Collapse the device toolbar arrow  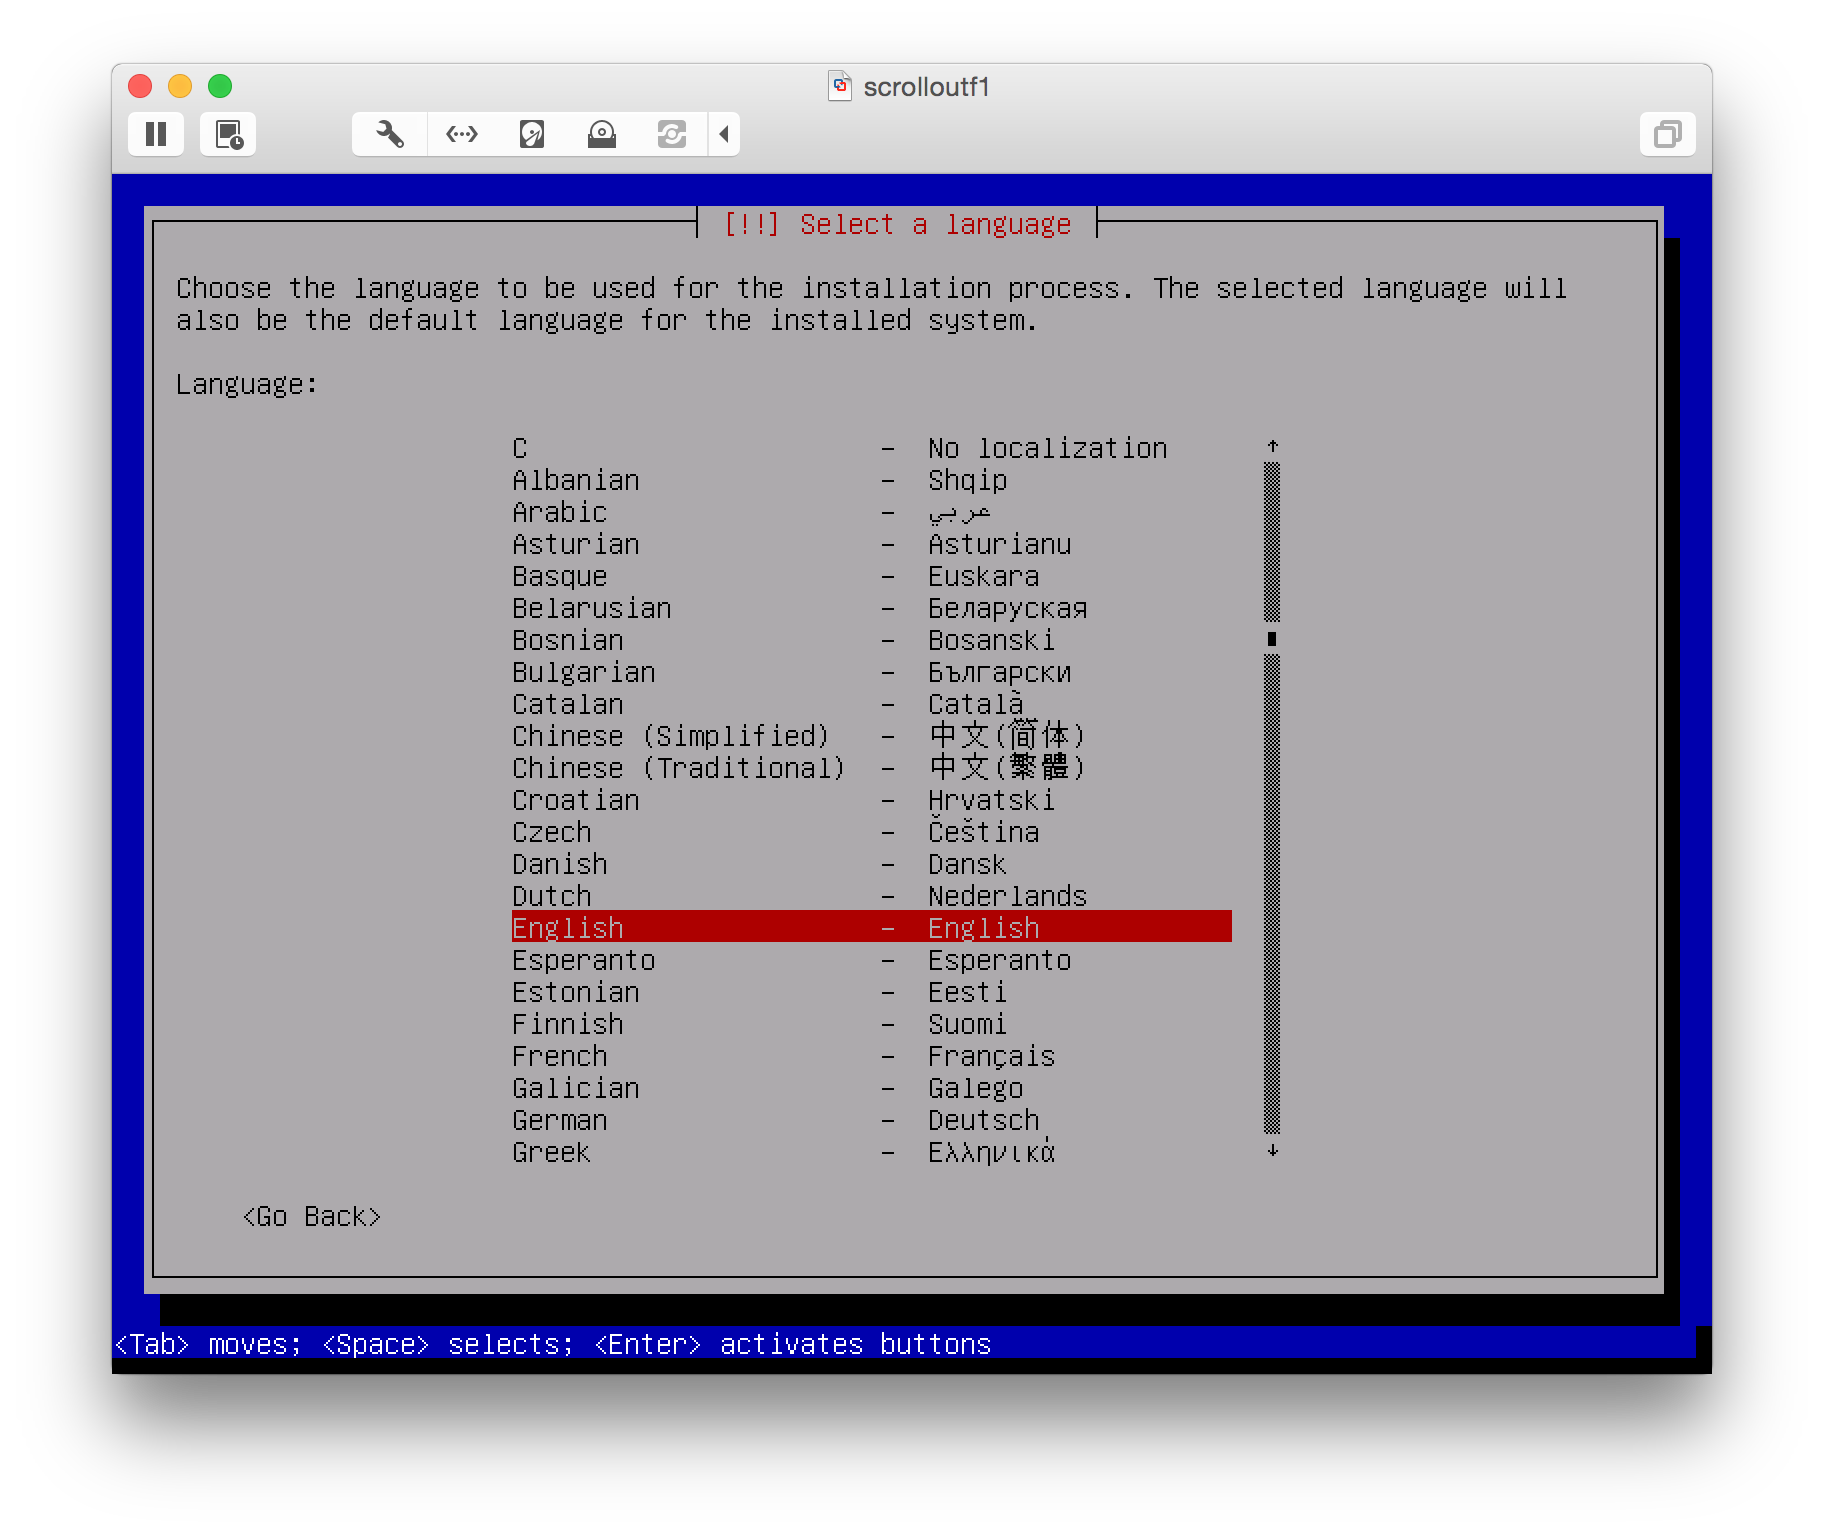(x=724, y=134)
